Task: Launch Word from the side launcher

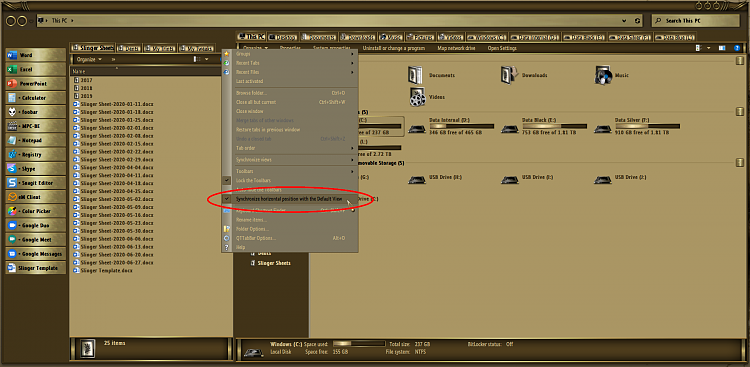Action: pos(36,55)
